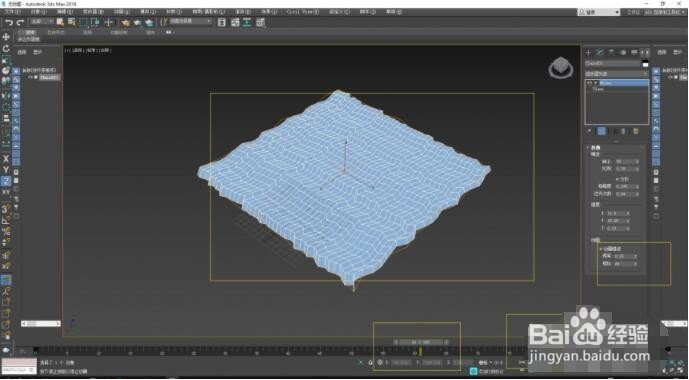The width and height of the screenshot is (689, 380).
Task: Click the ViewCube in the viewport
Action: [x=561, y=69]
